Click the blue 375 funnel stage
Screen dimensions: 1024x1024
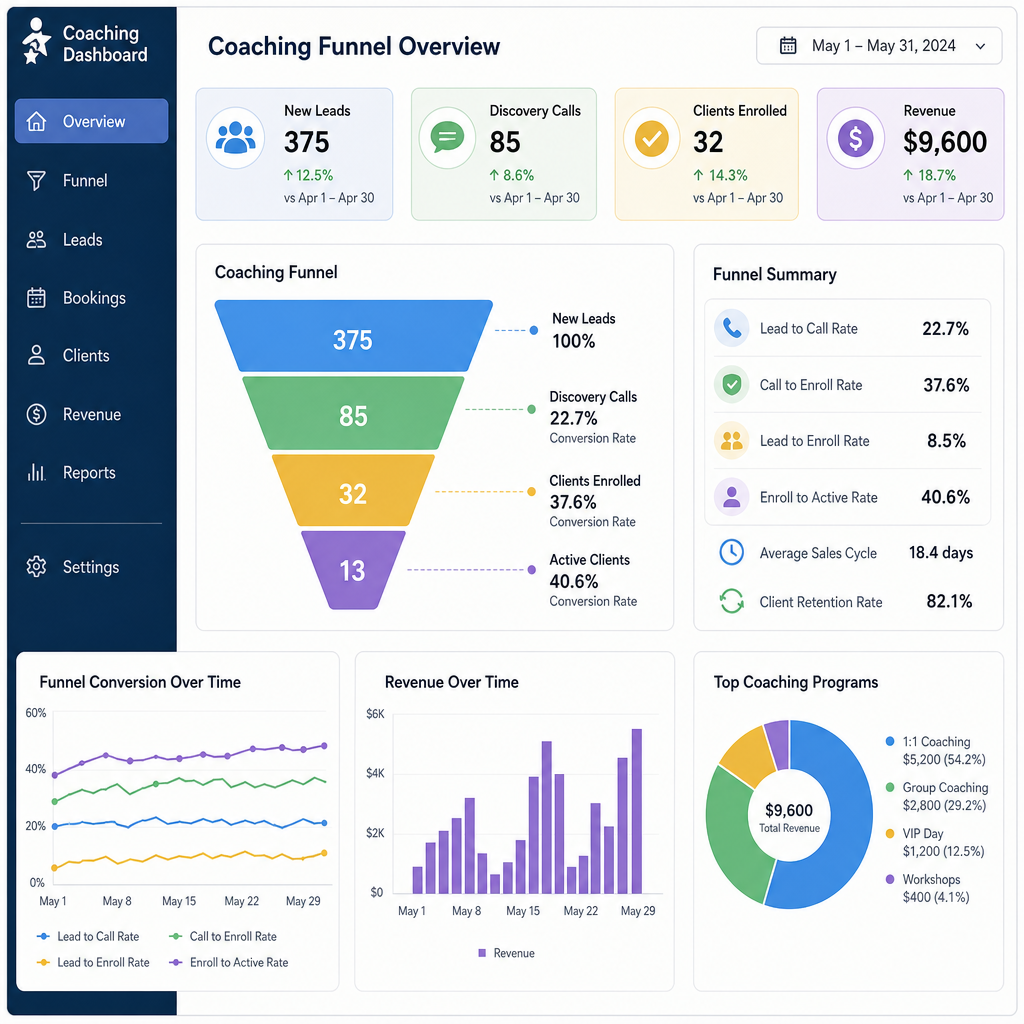point(353,336)
